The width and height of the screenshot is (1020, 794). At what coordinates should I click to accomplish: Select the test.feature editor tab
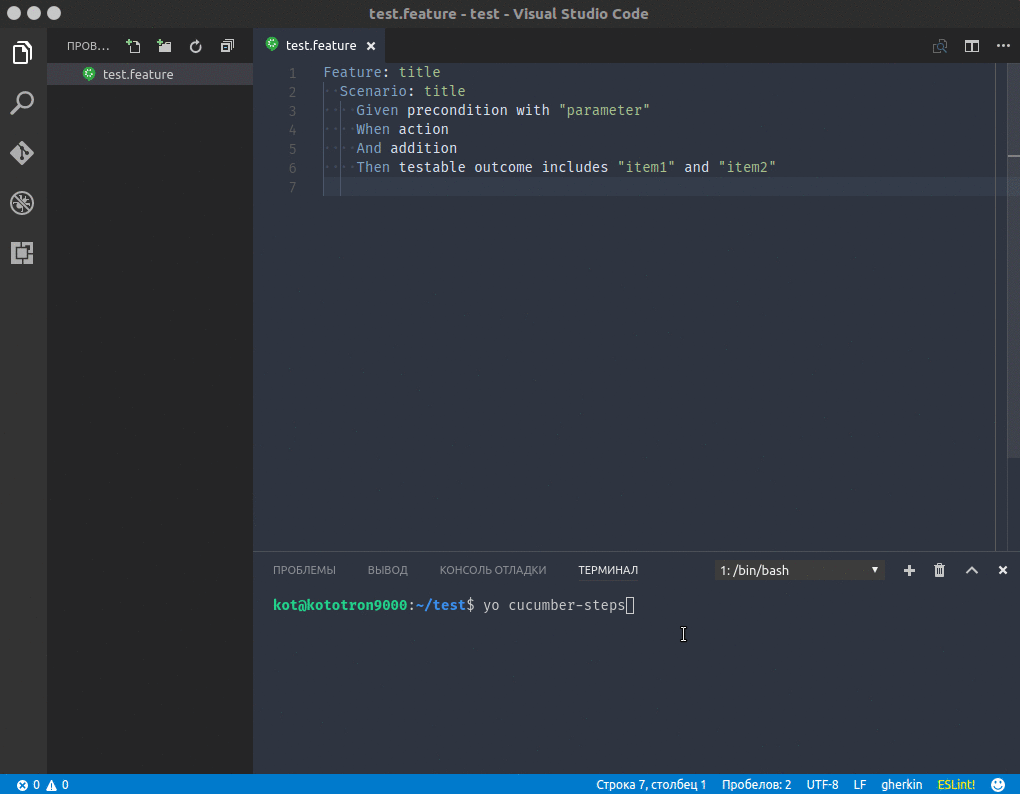pos(321,46)
